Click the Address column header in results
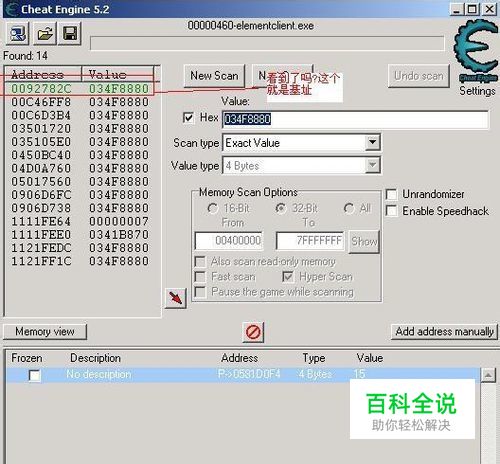Viewport: 500px width, 464px height. pos(43,75)
